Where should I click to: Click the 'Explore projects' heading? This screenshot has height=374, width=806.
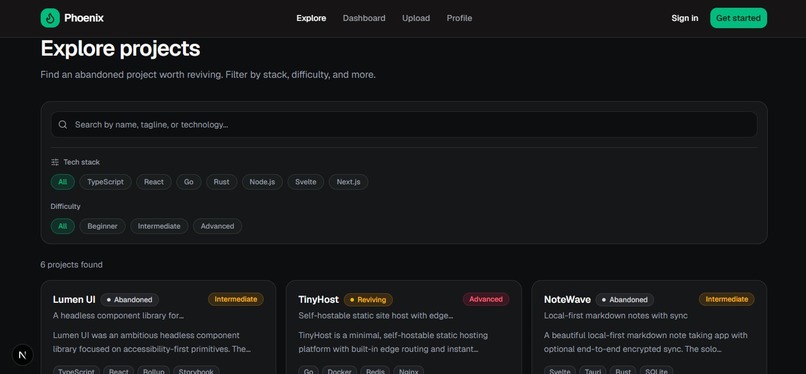coord(120,49)
